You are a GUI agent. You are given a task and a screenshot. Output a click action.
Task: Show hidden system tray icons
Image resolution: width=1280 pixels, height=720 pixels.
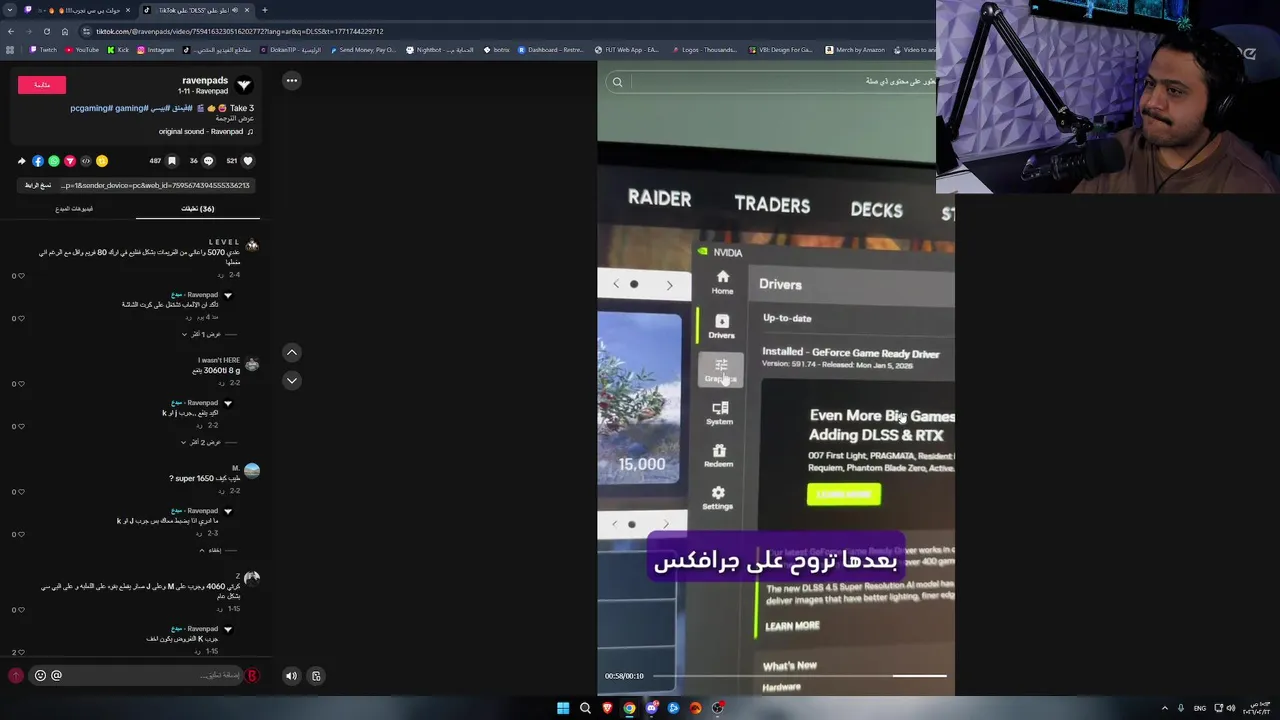click(x=1164, y=708)
